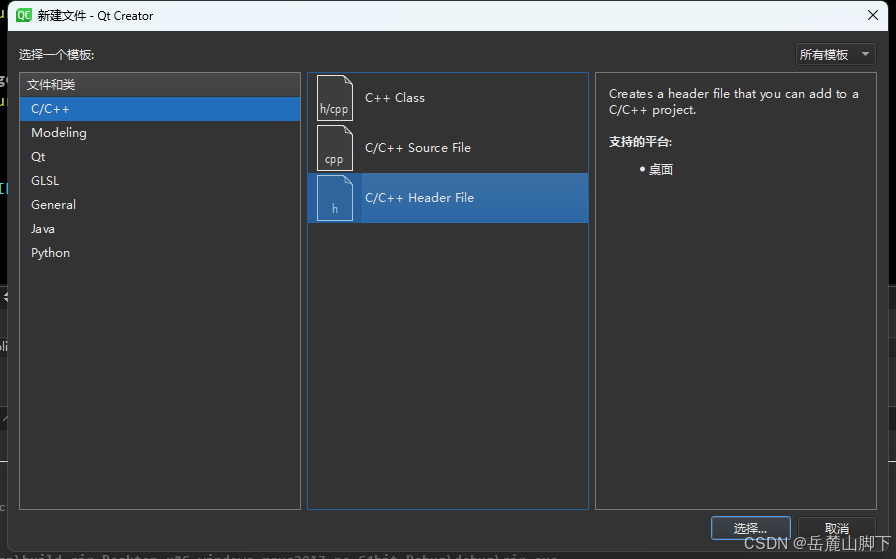Click the 选择一个模板 label

56,55
